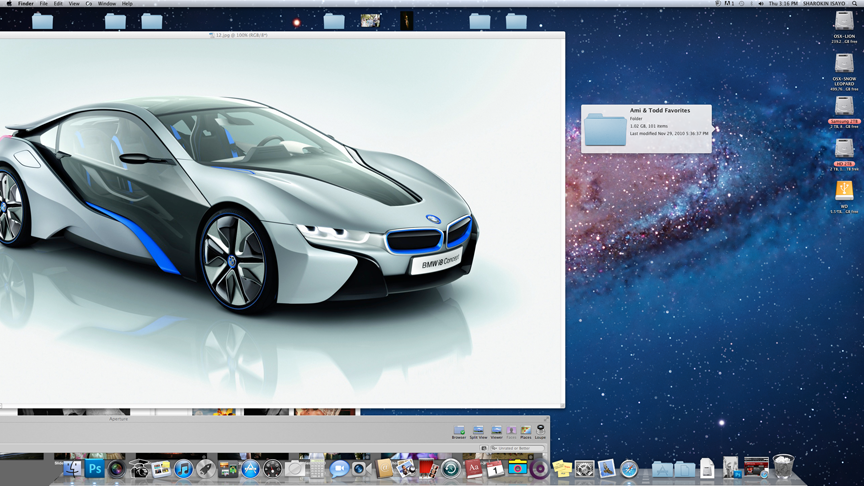Open Places in Aperture toolbar

[x=526, y=432]
